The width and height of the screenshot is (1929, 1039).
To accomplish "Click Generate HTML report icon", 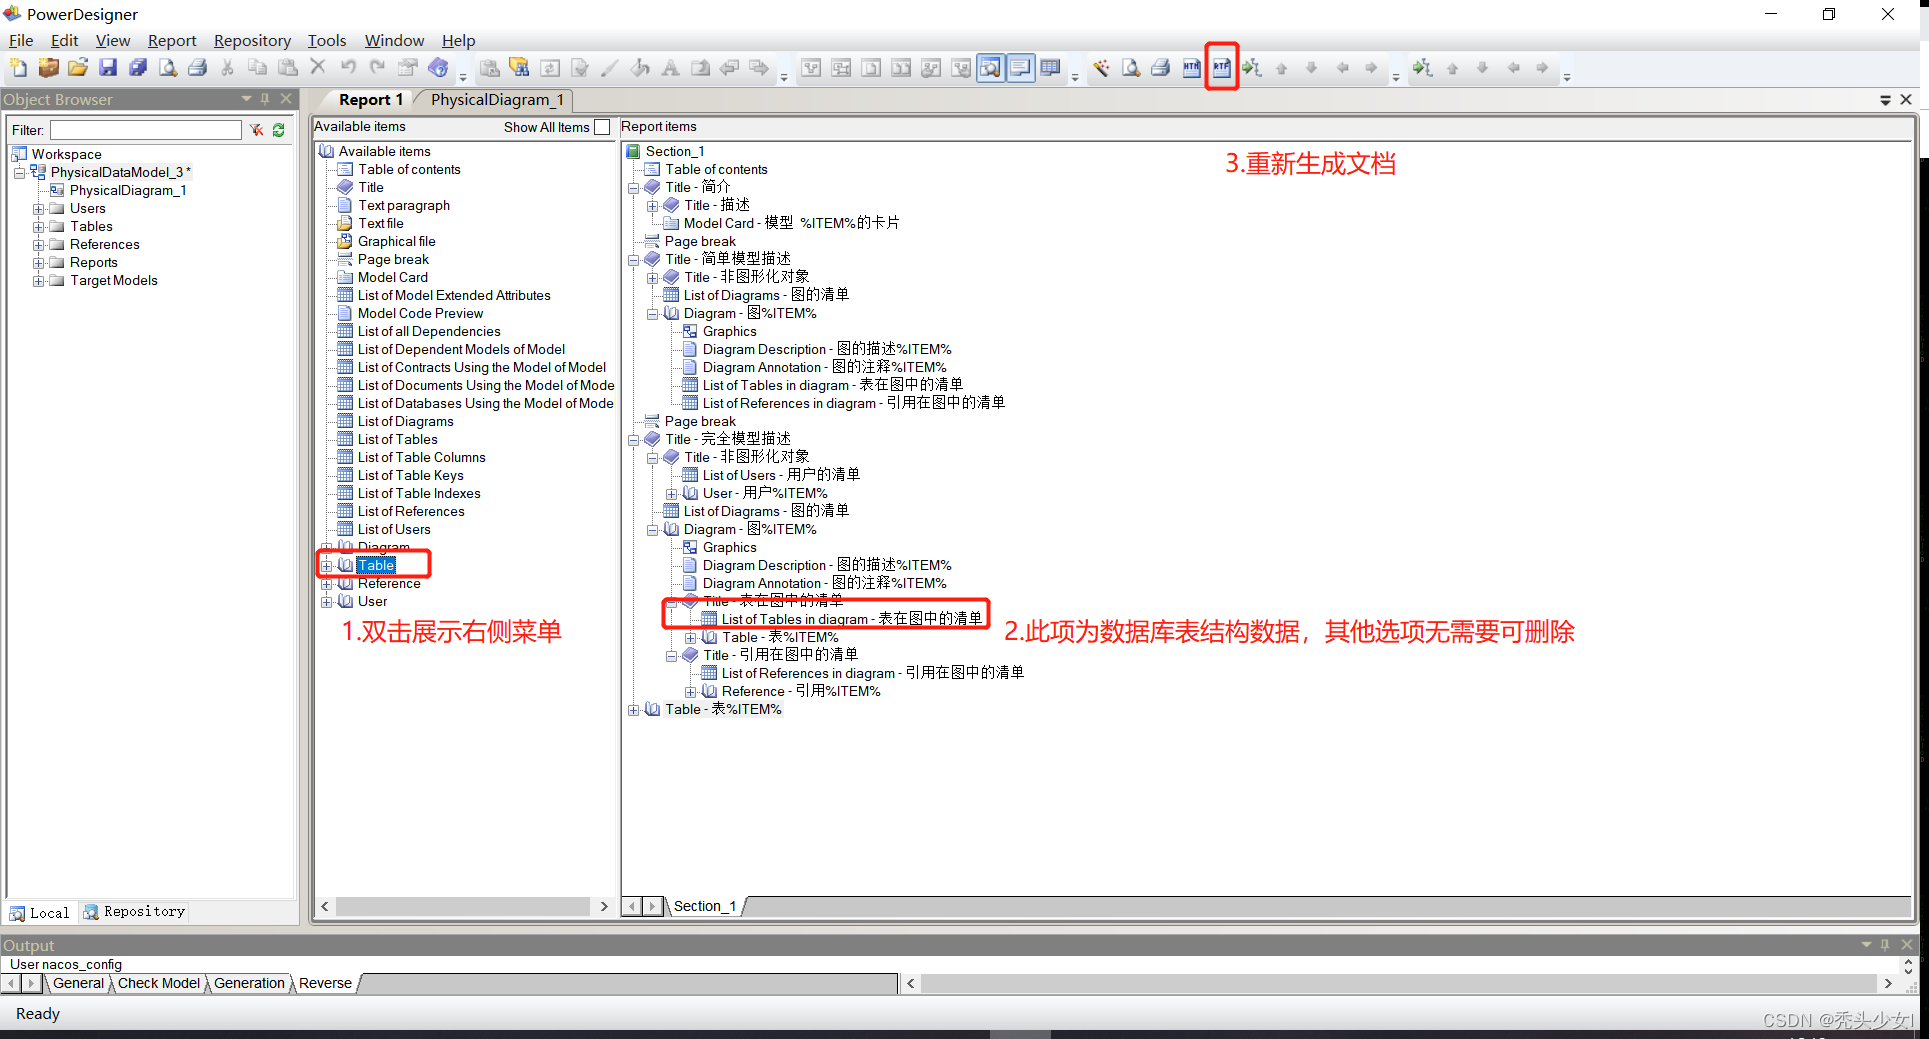I will click(x=1191, y=68).
